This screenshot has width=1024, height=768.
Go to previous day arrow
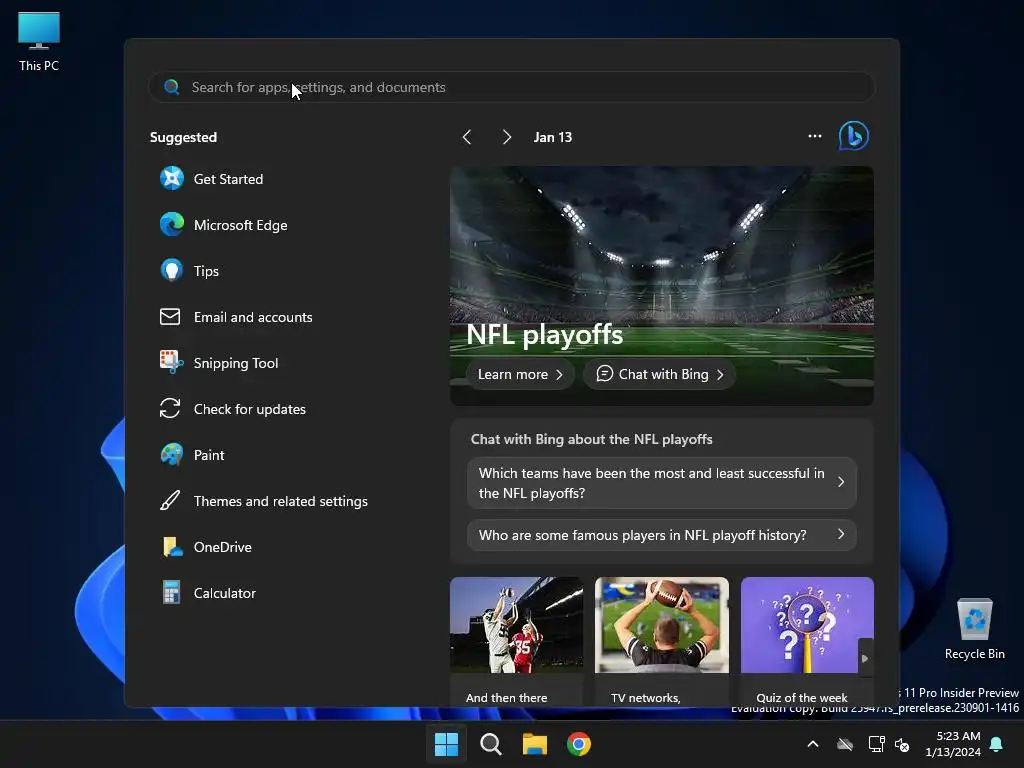tap(467, 137)
